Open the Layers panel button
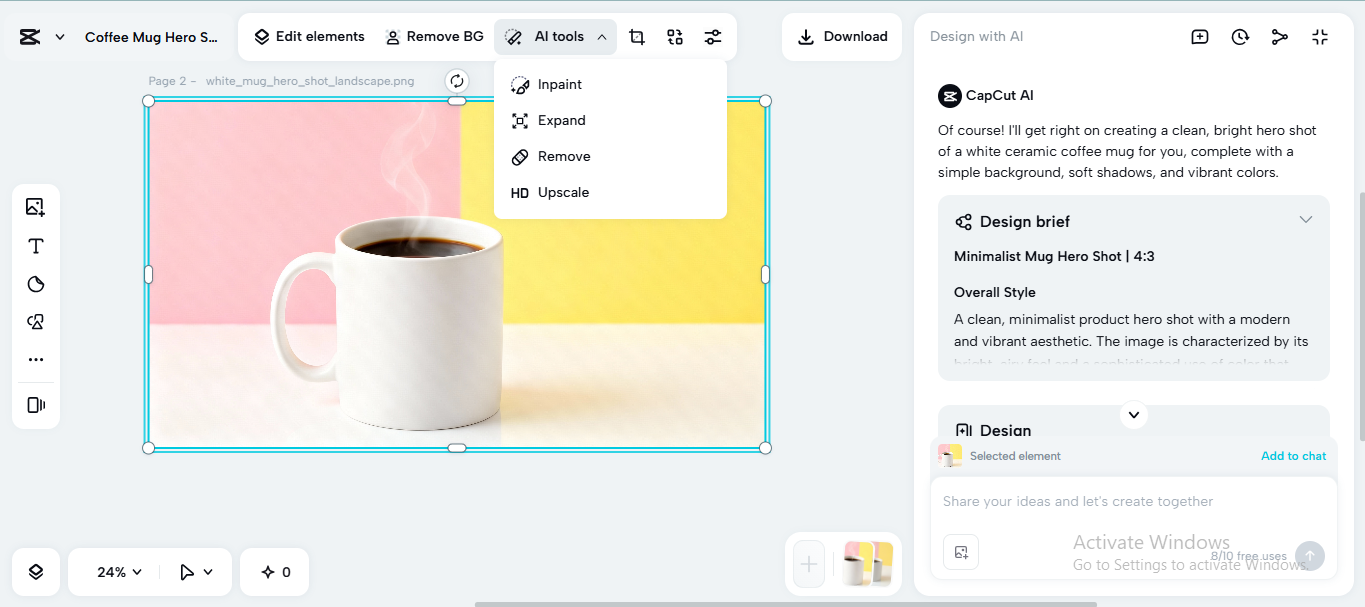 (36, 572)
